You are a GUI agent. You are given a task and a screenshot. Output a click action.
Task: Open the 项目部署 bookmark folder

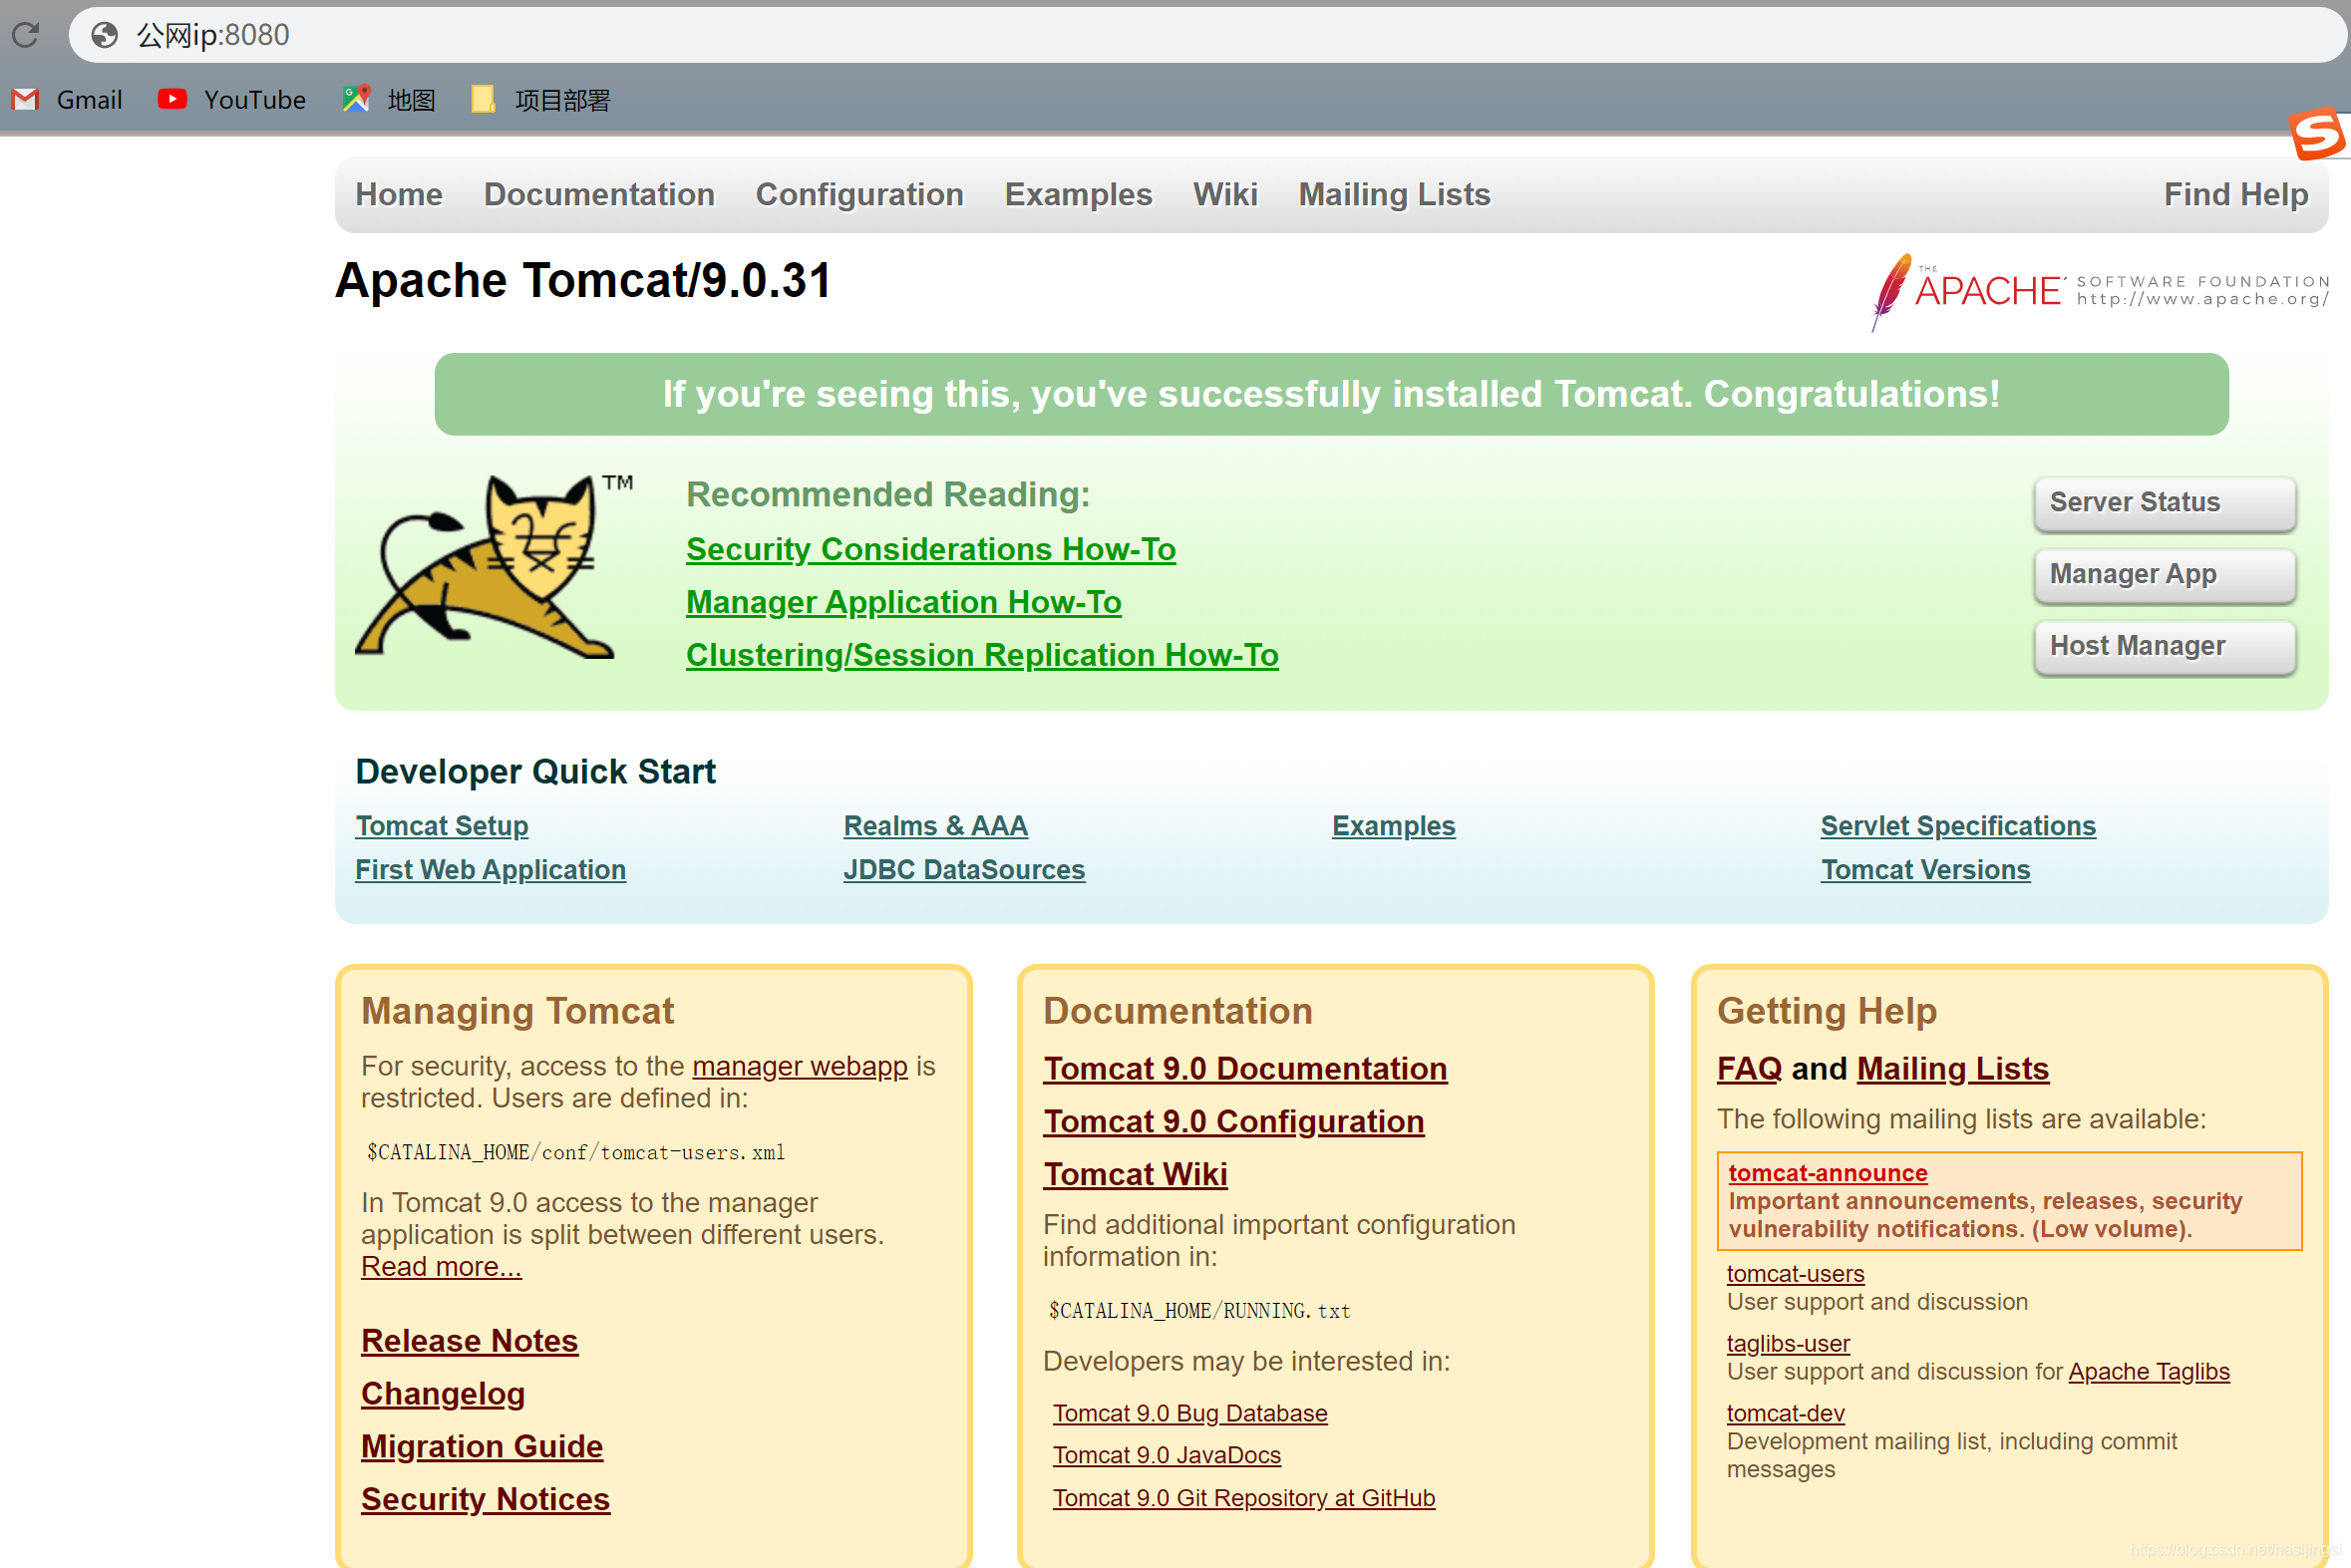point(541,100)
